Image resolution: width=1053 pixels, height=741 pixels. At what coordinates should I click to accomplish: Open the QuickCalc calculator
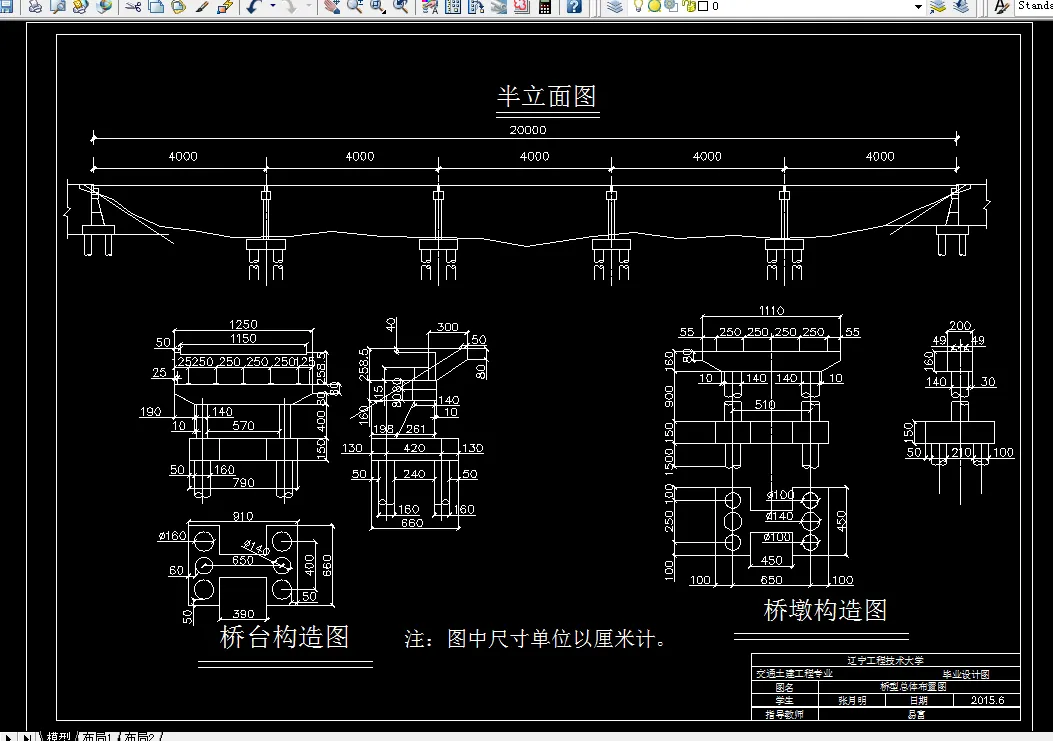pyautogui.click(x=545, y=8)
